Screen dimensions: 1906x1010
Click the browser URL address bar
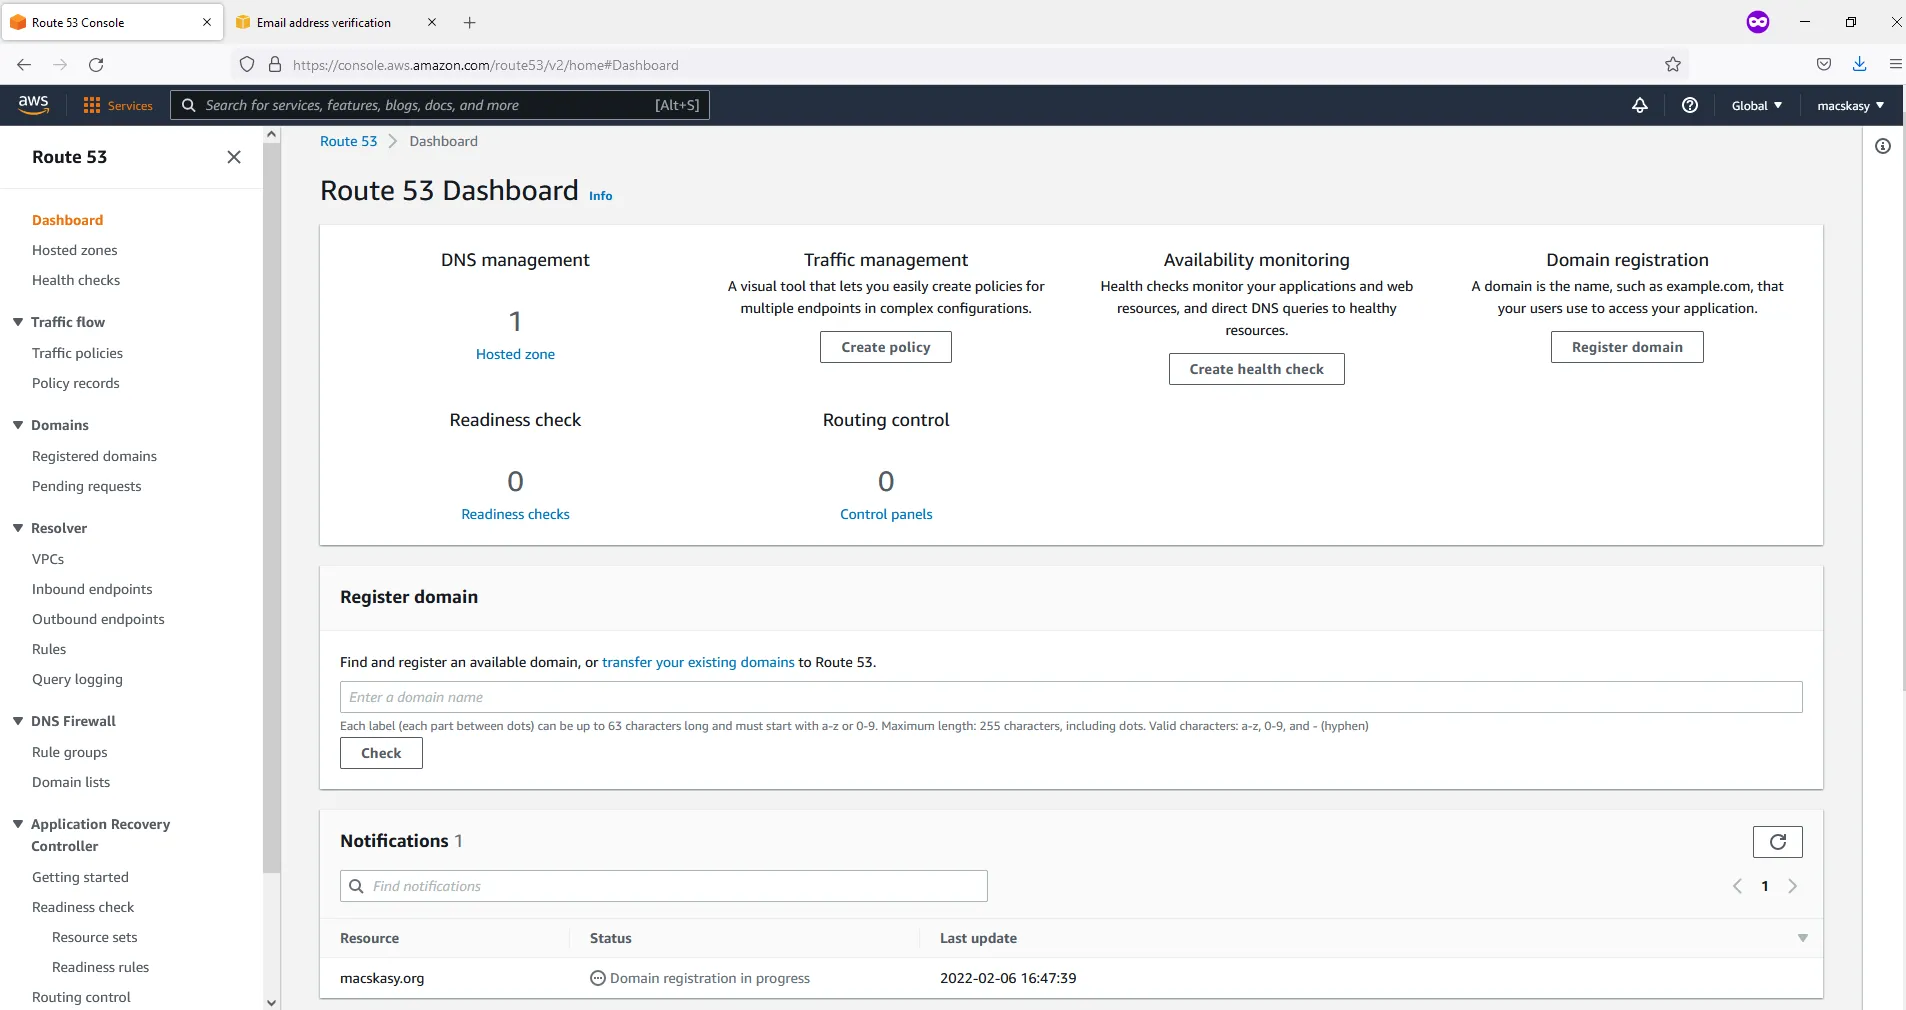(x=960, y=65)
